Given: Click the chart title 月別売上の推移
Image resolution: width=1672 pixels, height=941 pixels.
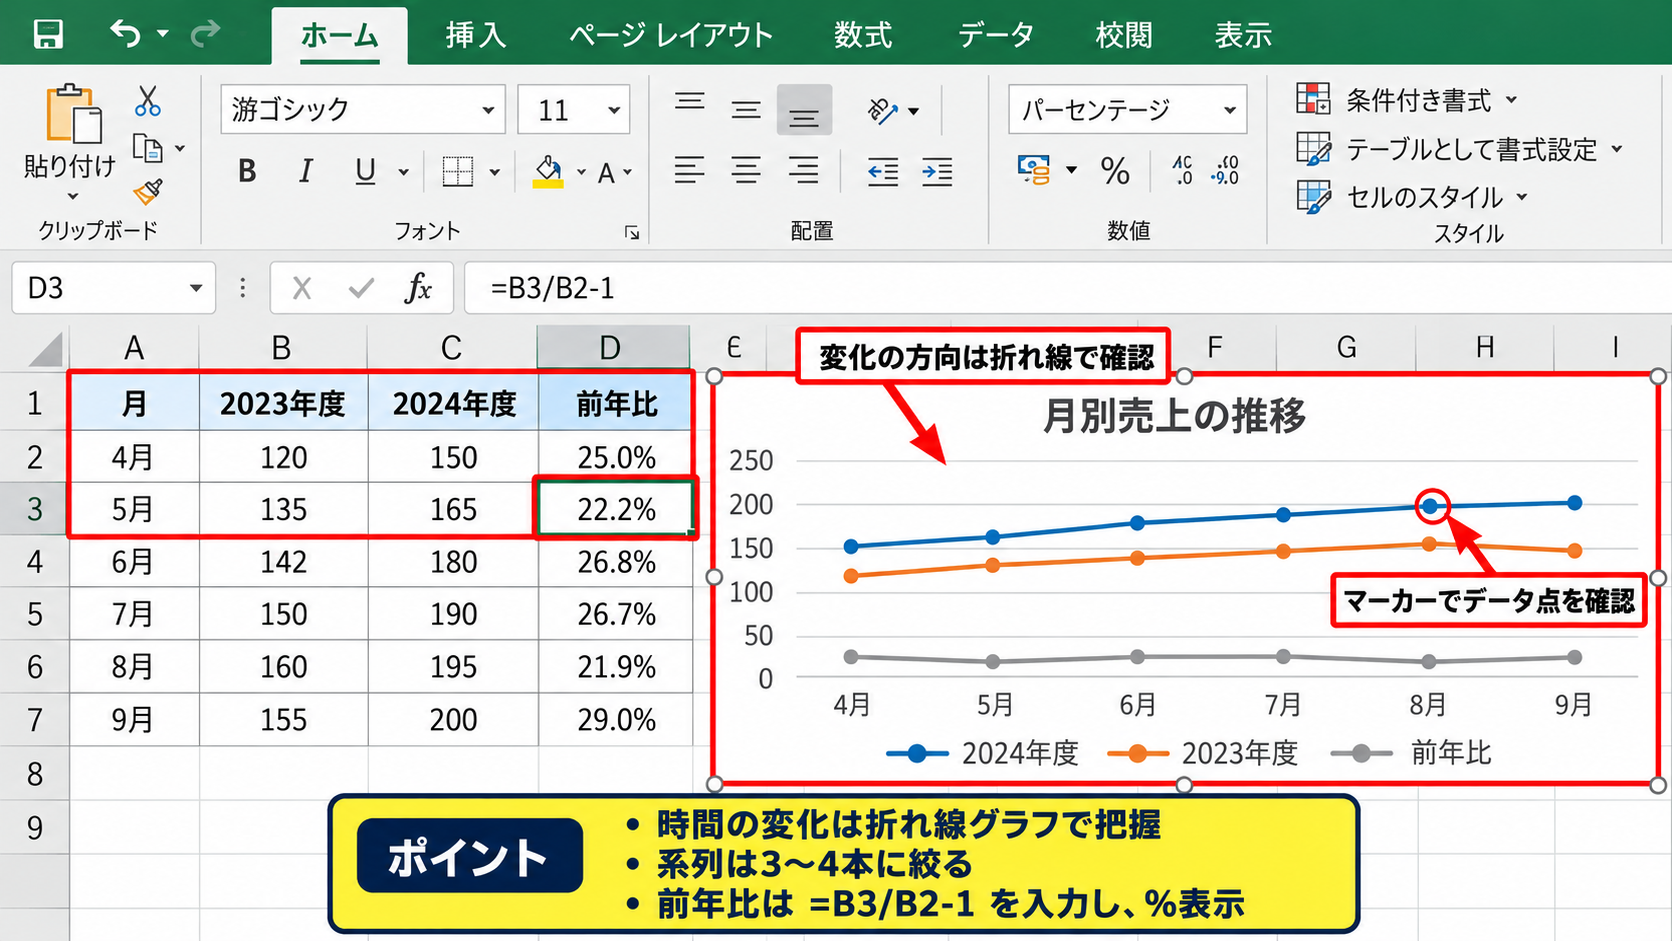Looking at the screenshot, I should [x=1174, y=415].
